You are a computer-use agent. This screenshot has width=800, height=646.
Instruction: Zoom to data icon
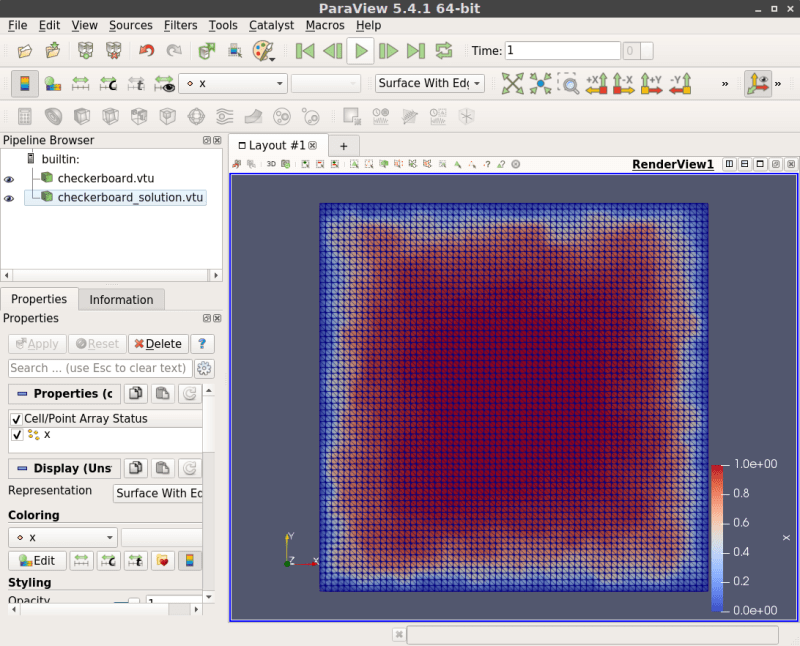[x=540, y=84]
